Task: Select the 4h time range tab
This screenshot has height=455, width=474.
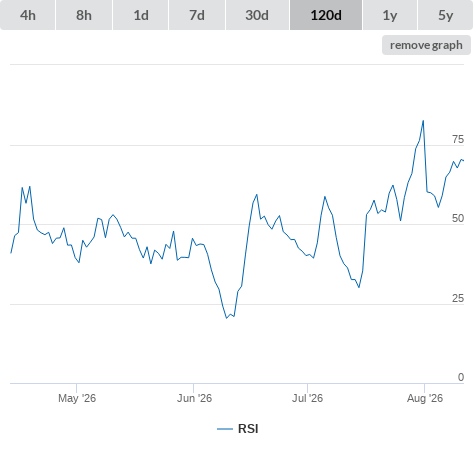Action: pos(28,15)
